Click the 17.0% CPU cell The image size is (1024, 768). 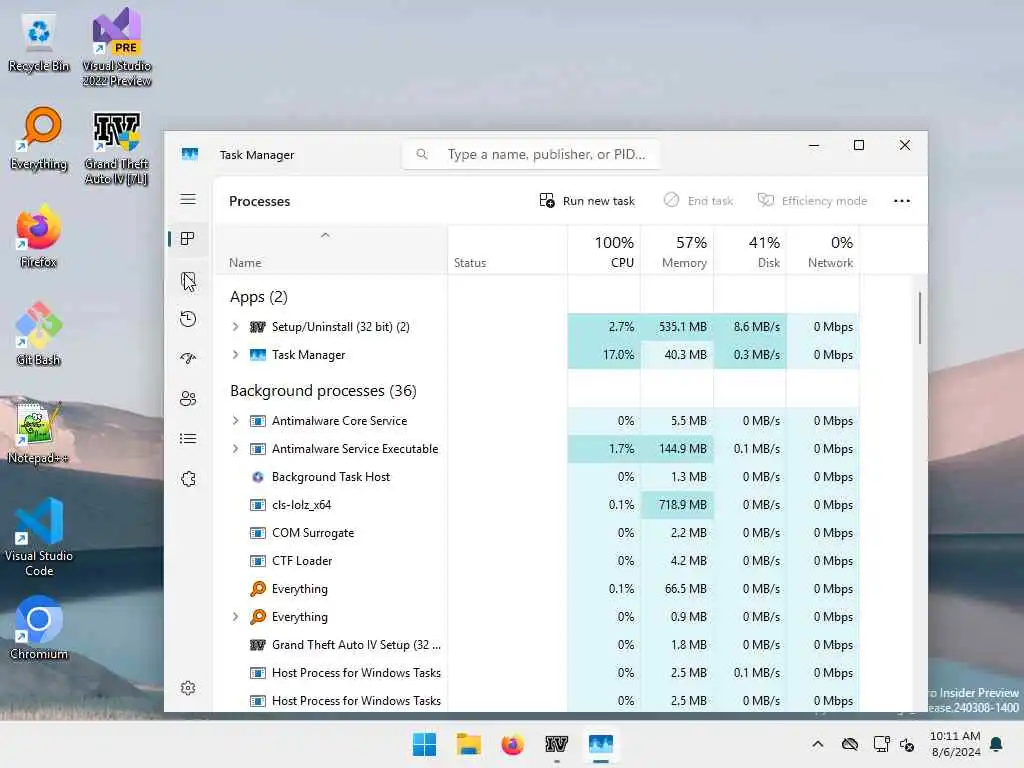tap(605, 355)
